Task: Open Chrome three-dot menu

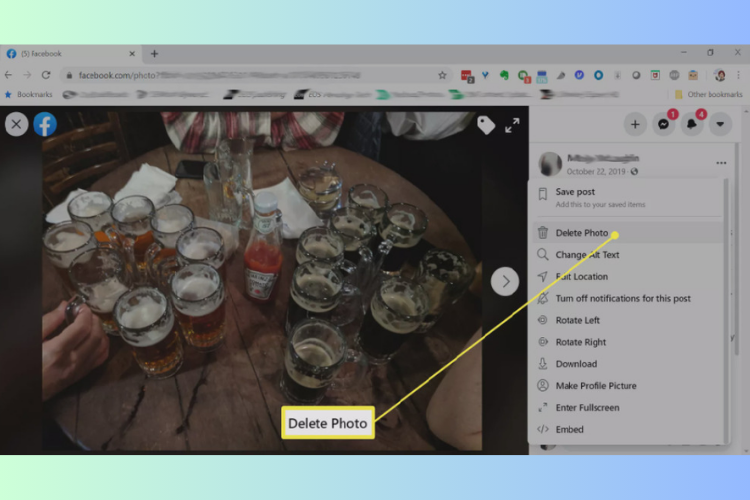Action: coord(739,75)
